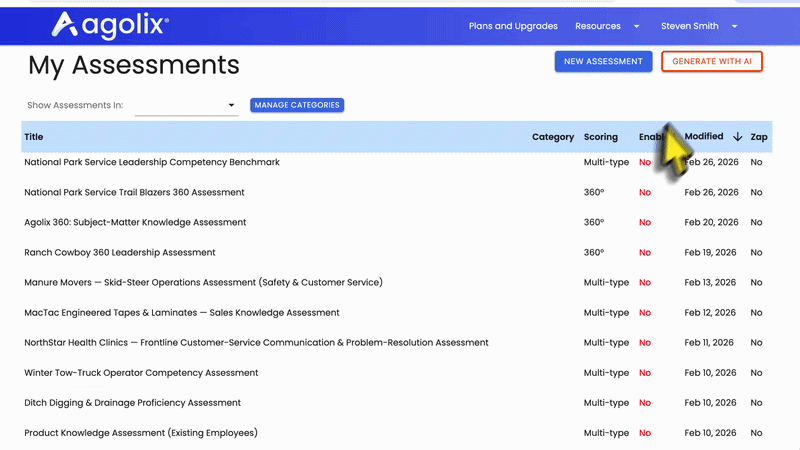Toggle Enabled status for Ditch Digging assessment
This screenshot has height=450, width=800.
(645, 403)
